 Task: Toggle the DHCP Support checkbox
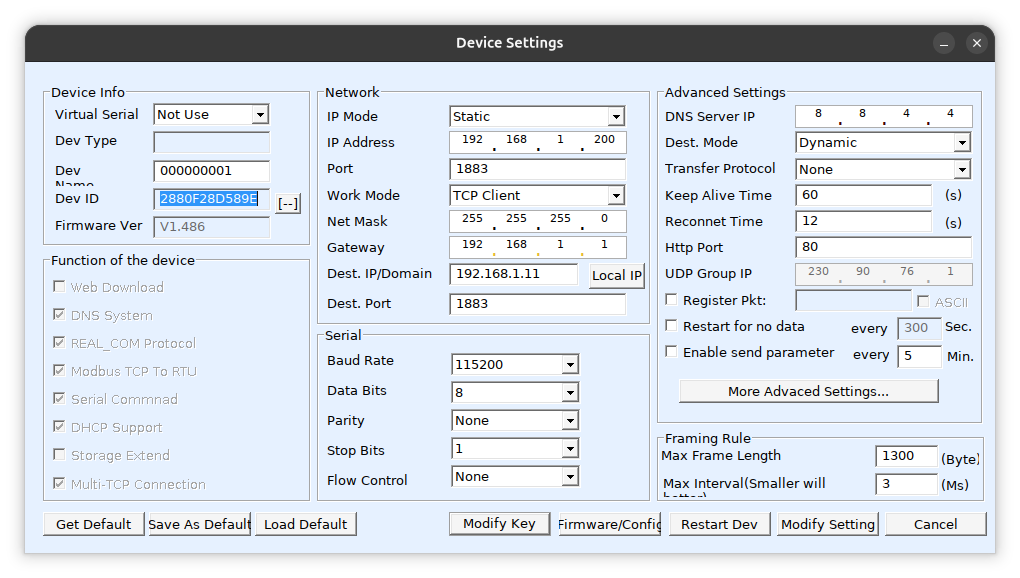[x=59, y=426]
